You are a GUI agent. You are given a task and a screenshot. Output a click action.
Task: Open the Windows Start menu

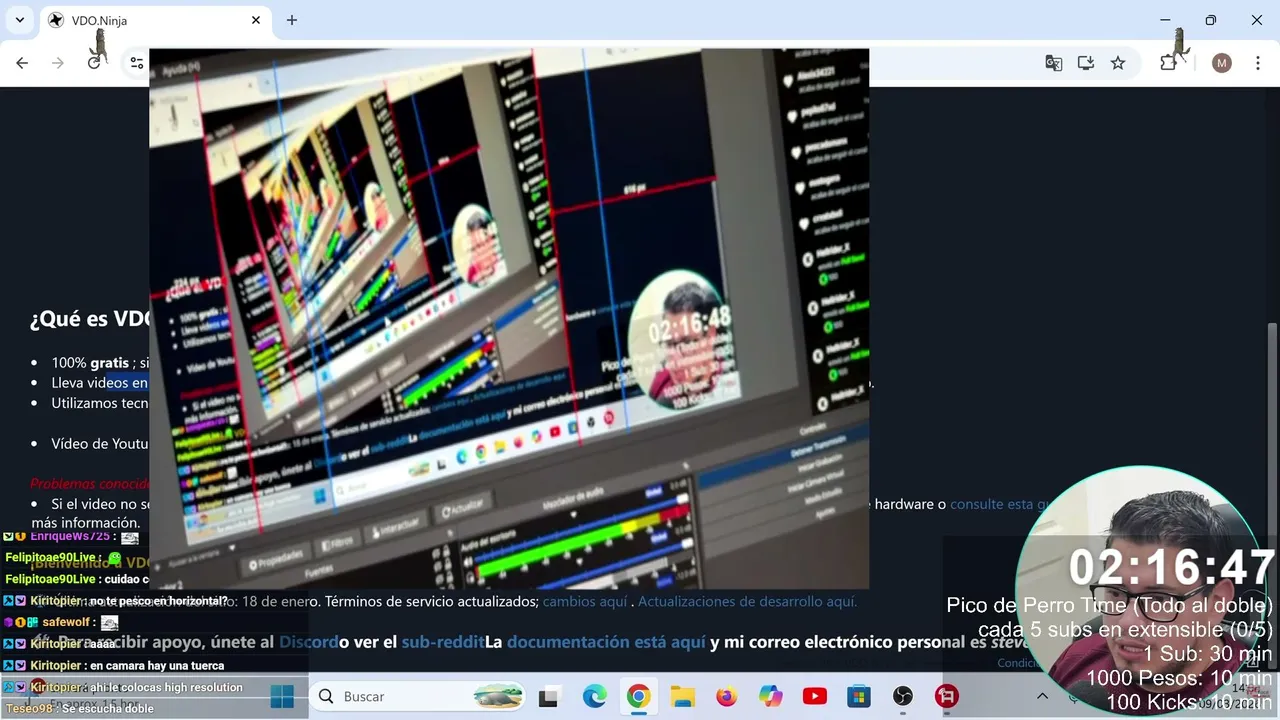click(282, 696)
